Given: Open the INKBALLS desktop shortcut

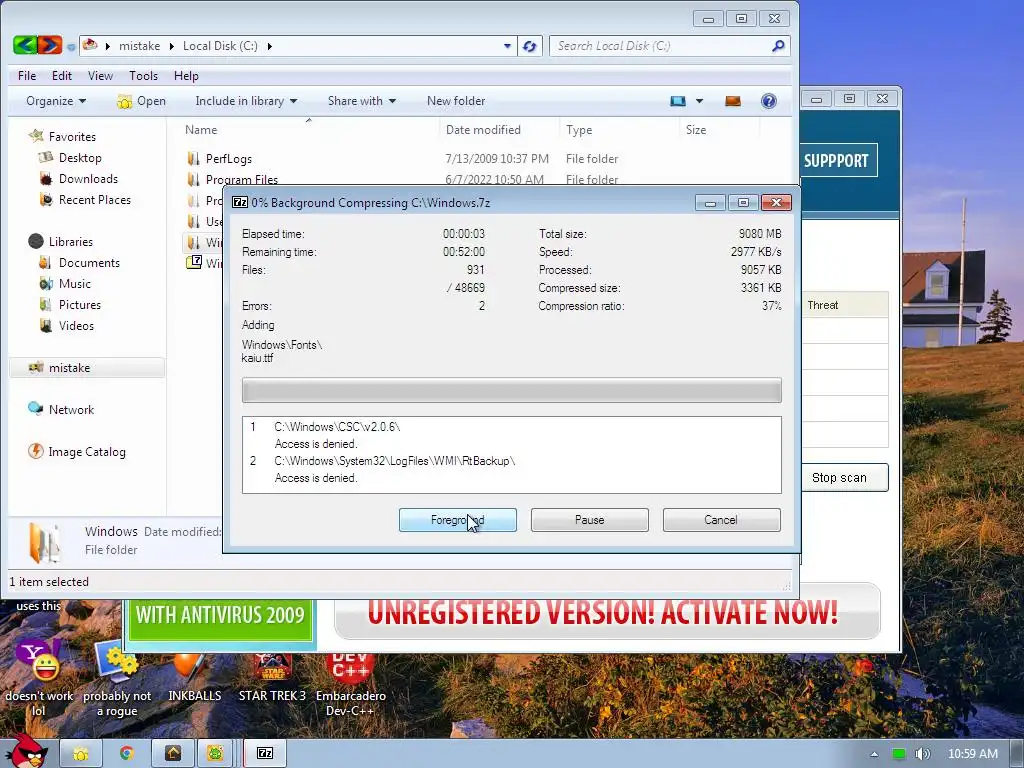Looking at the screenshot, I should point(195,679).
